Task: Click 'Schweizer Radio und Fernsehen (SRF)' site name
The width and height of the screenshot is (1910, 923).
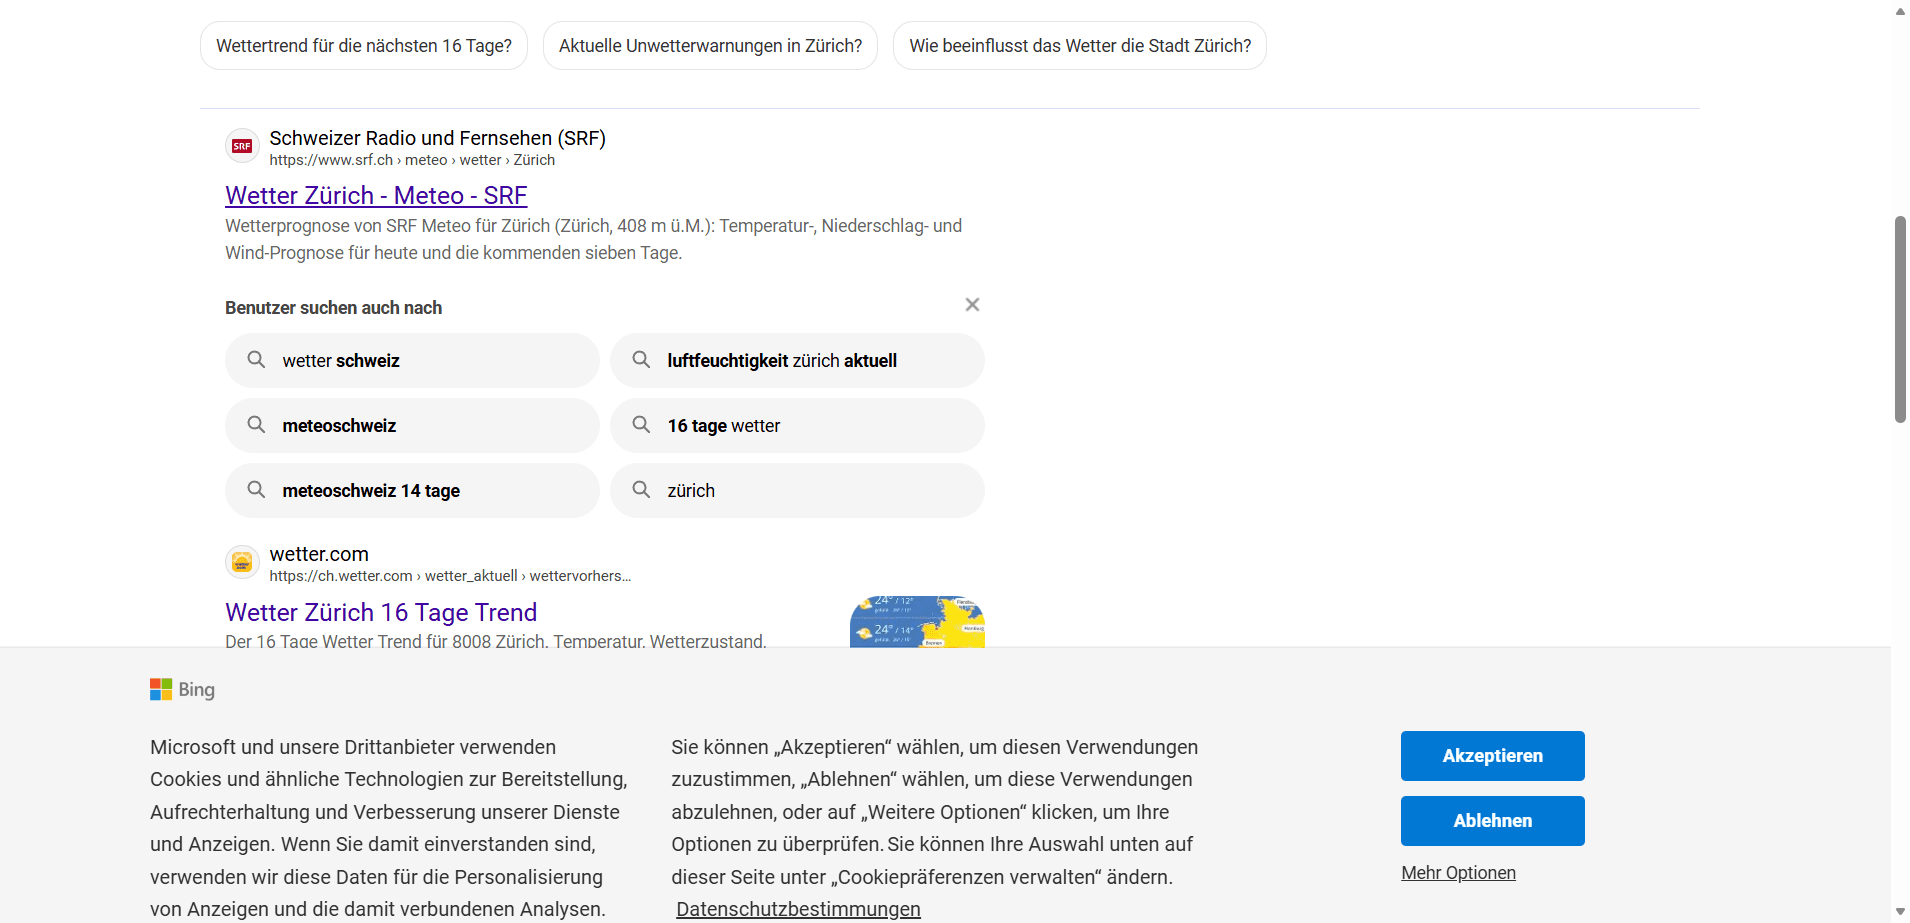Action: point(437,138)
